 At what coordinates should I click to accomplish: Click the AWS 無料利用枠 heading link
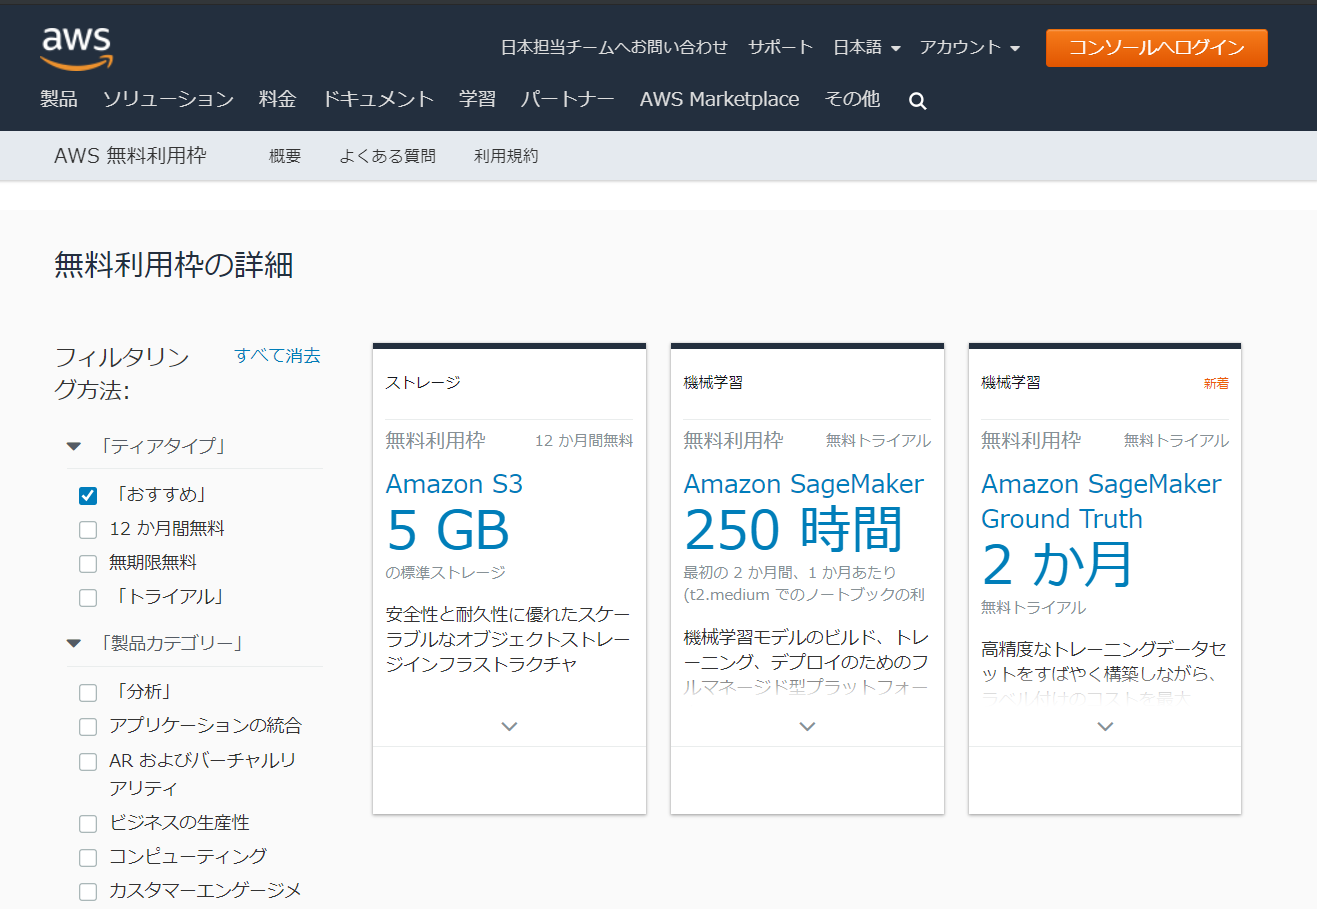point(130,156)
